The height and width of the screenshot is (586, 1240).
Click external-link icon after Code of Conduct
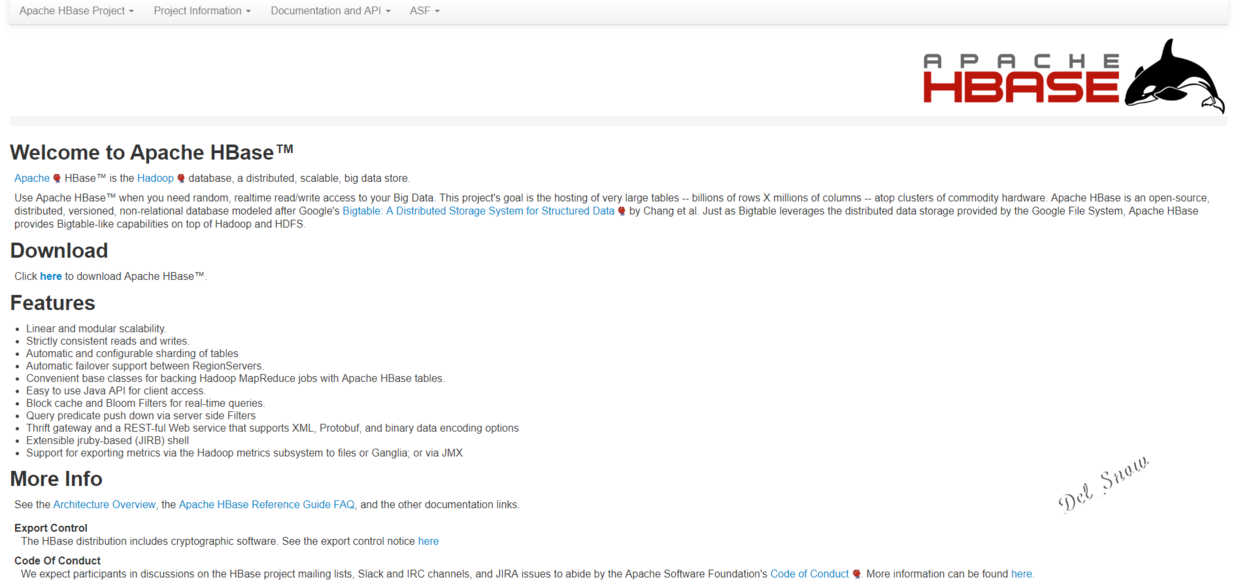point(856,575)
